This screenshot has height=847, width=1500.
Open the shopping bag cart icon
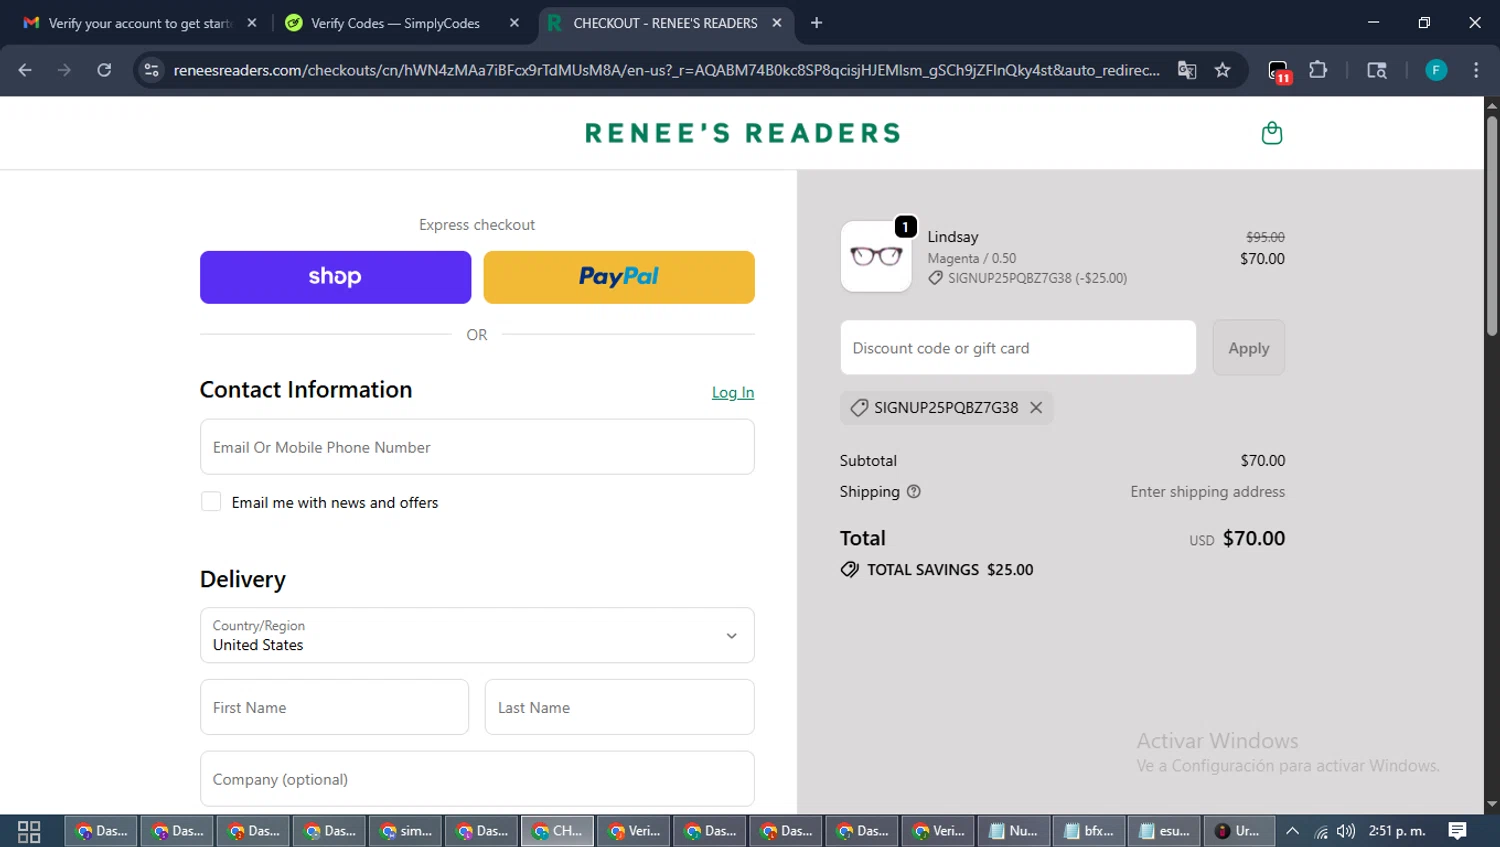1271,133
